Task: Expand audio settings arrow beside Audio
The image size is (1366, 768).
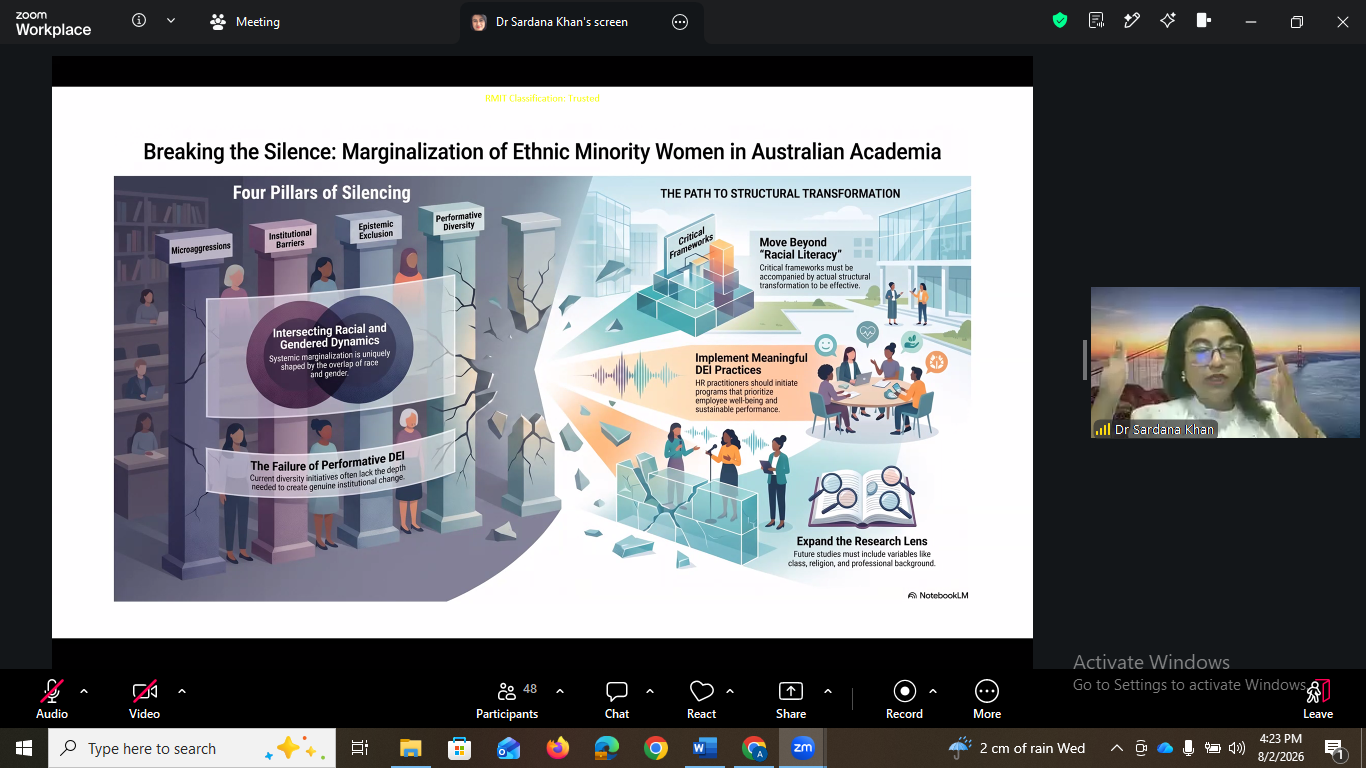Action: pos(84,691)
